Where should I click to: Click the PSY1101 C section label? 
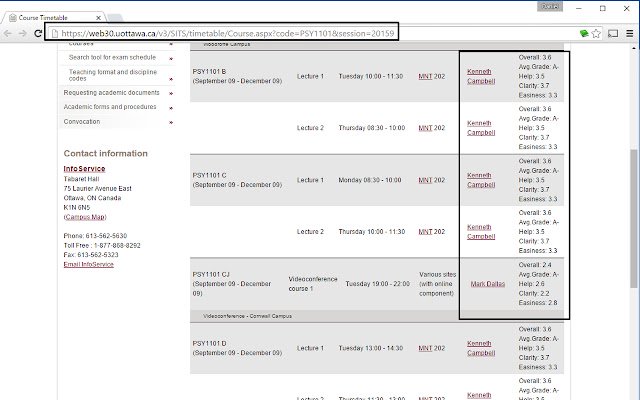(x=209, y=175)
